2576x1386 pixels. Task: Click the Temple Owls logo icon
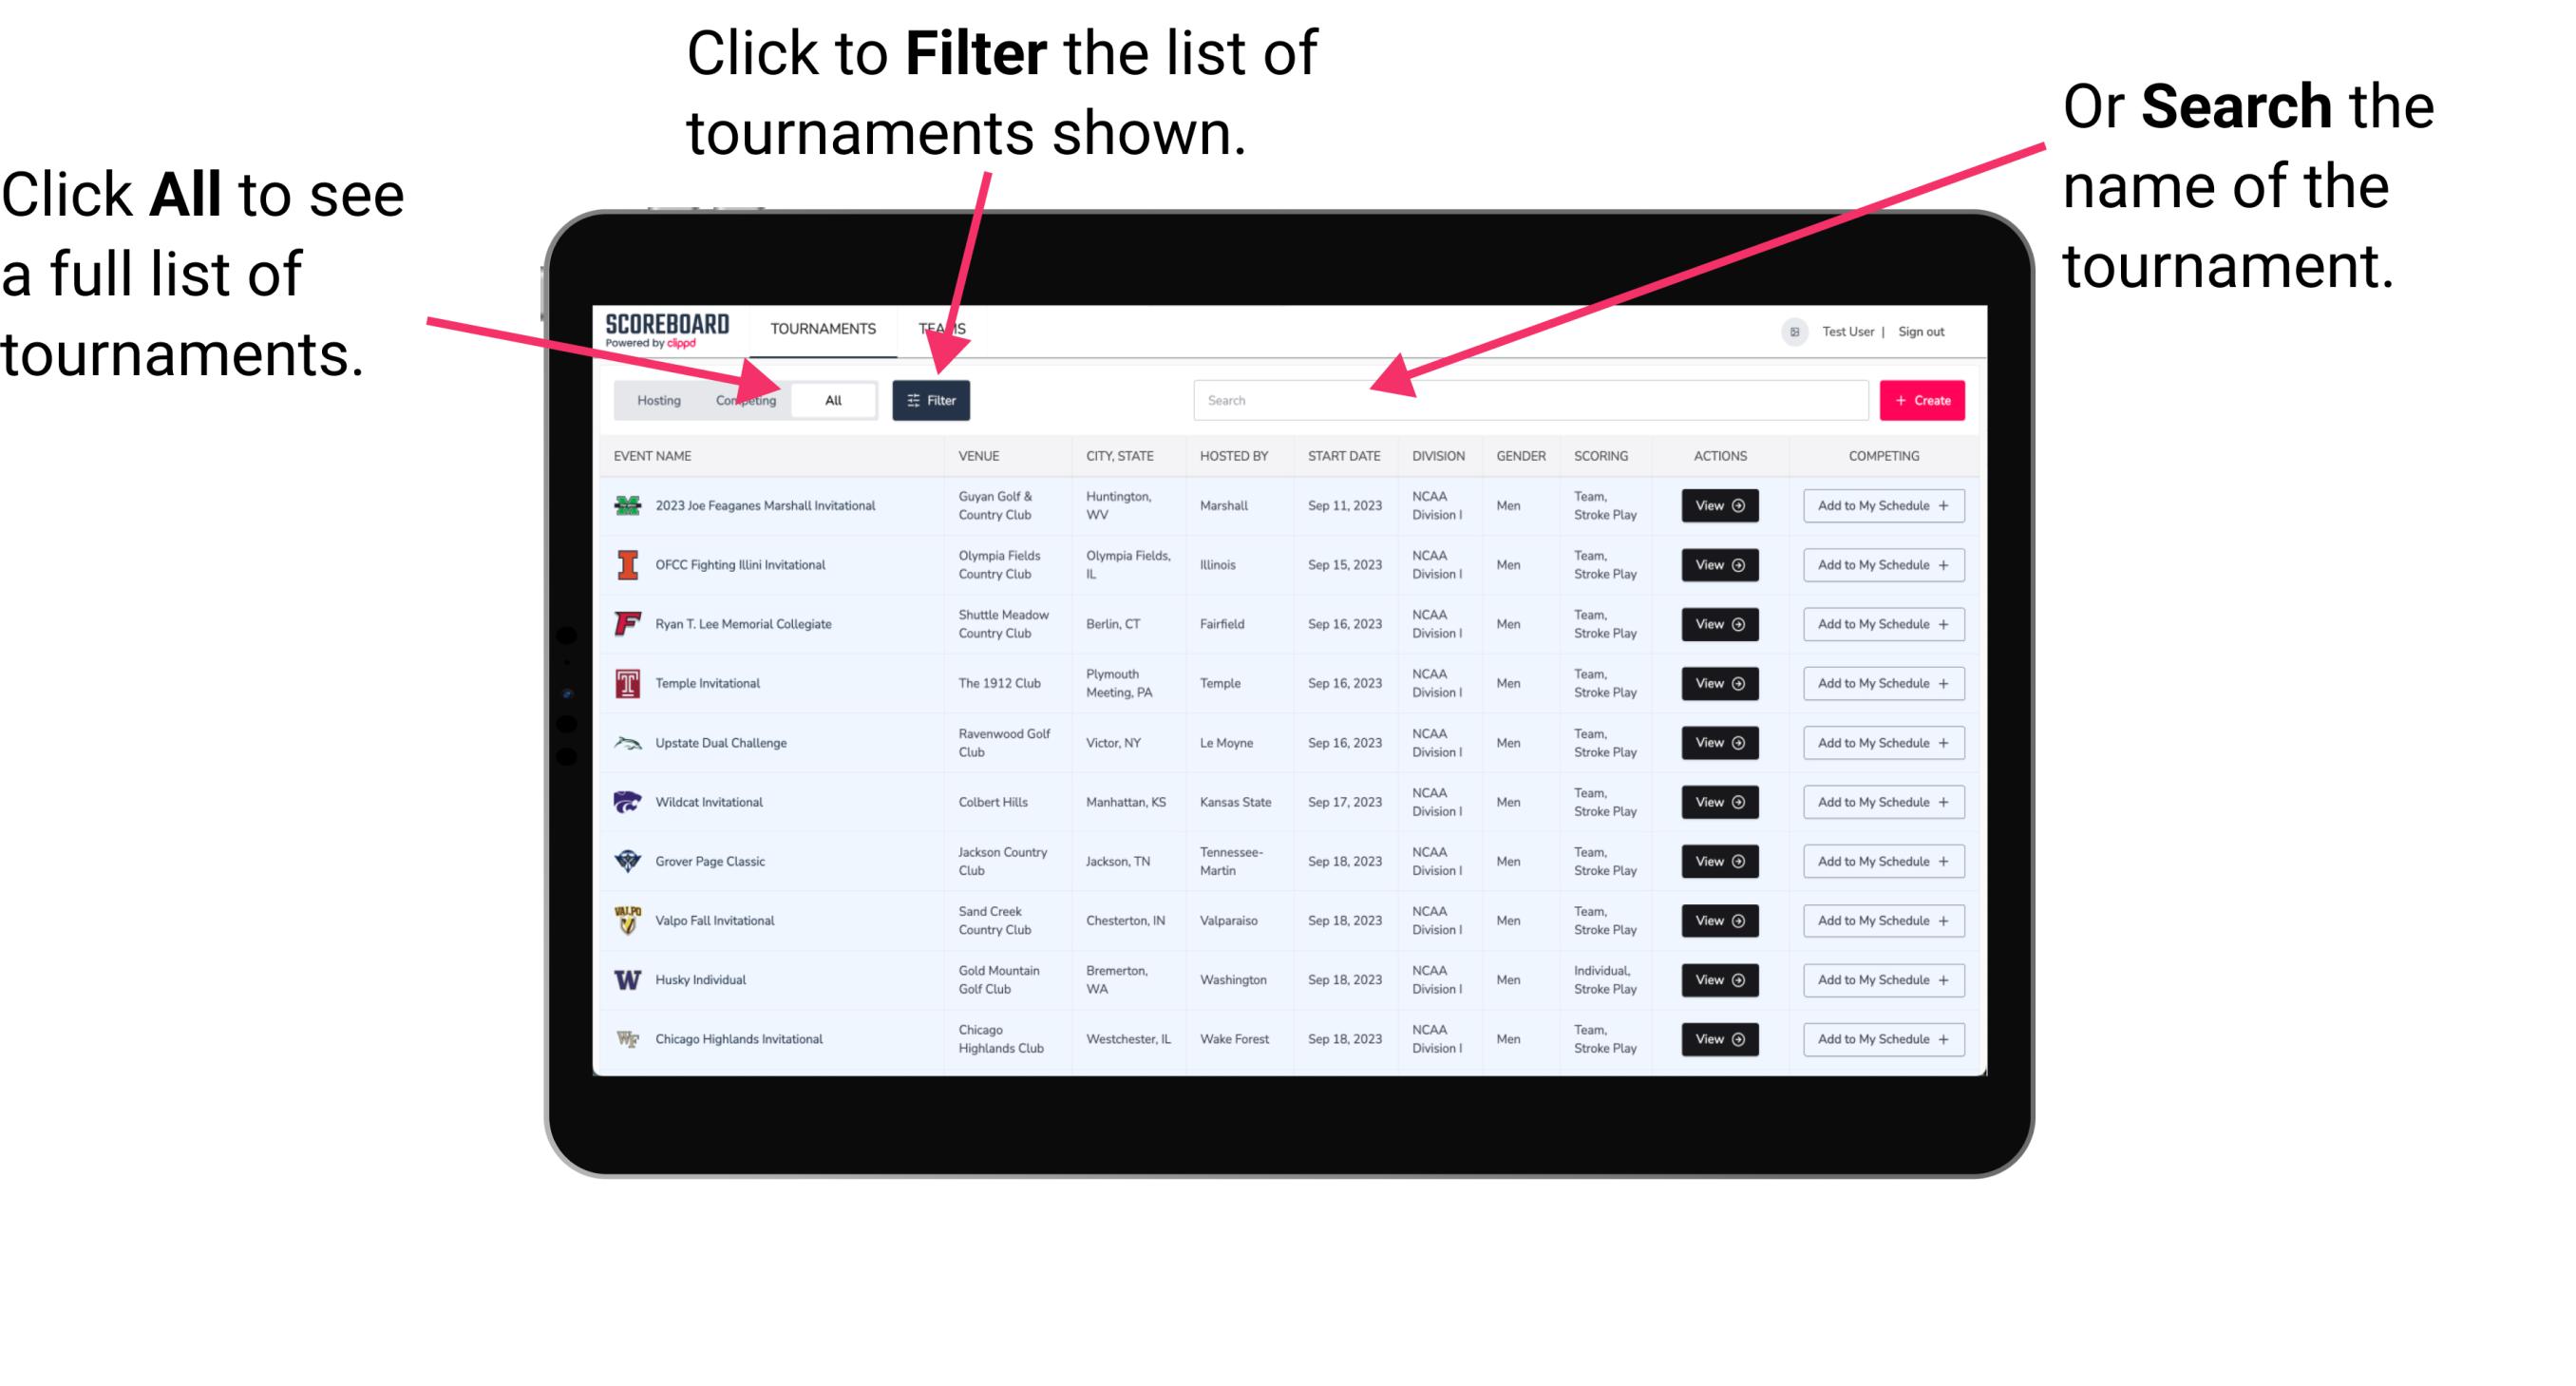(x=628, y=683)
